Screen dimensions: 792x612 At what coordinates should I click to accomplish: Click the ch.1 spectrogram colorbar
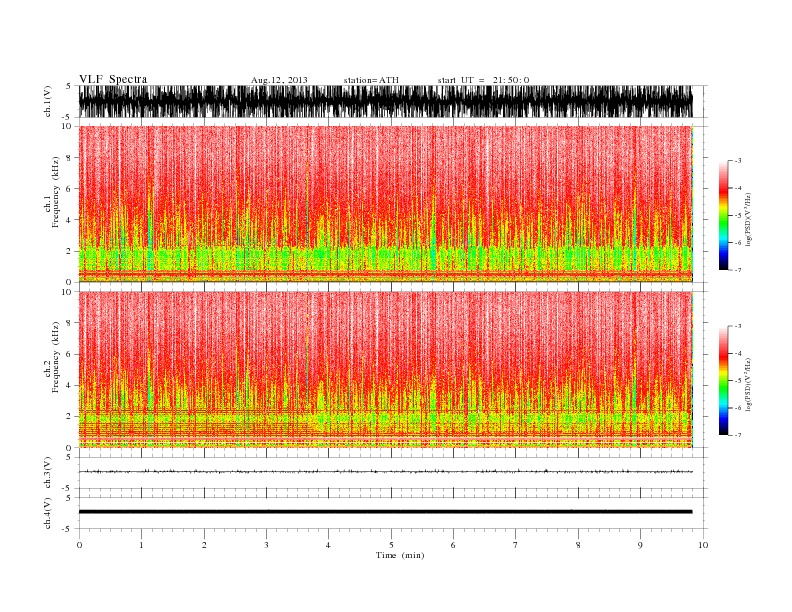pos(723,215)
